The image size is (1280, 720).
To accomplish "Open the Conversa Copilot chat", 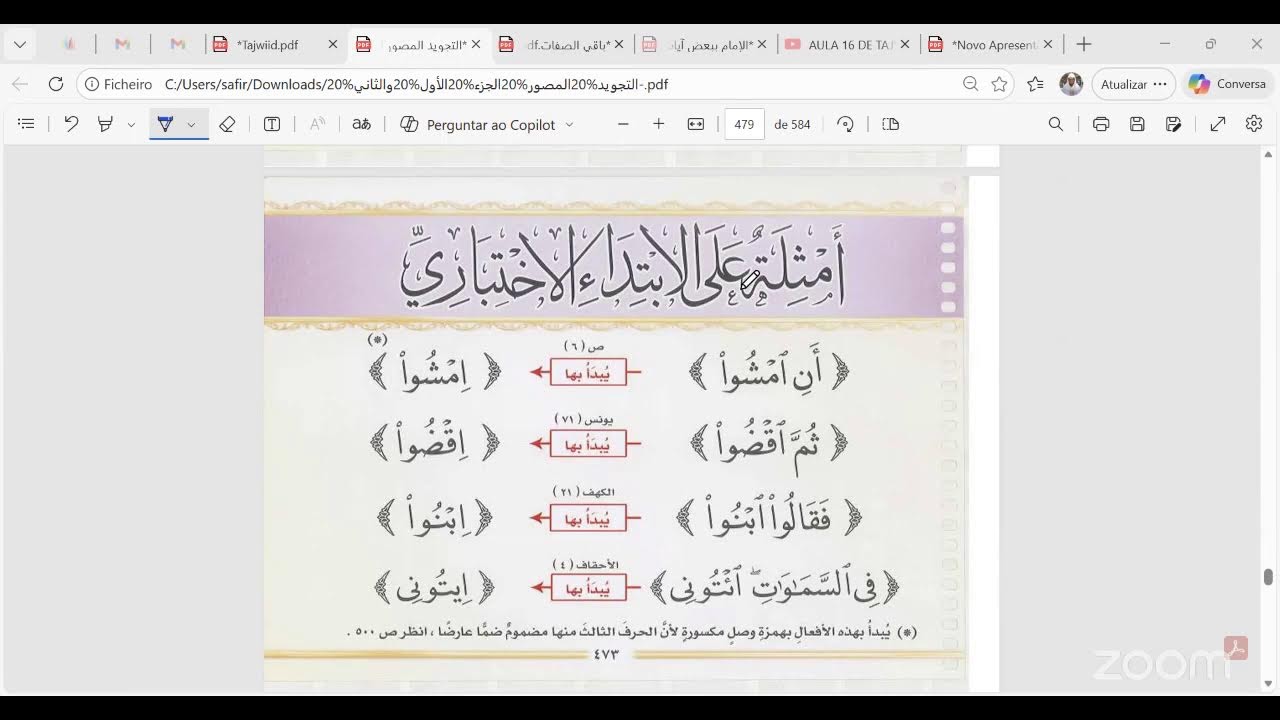I will [x=1228, y=84].
